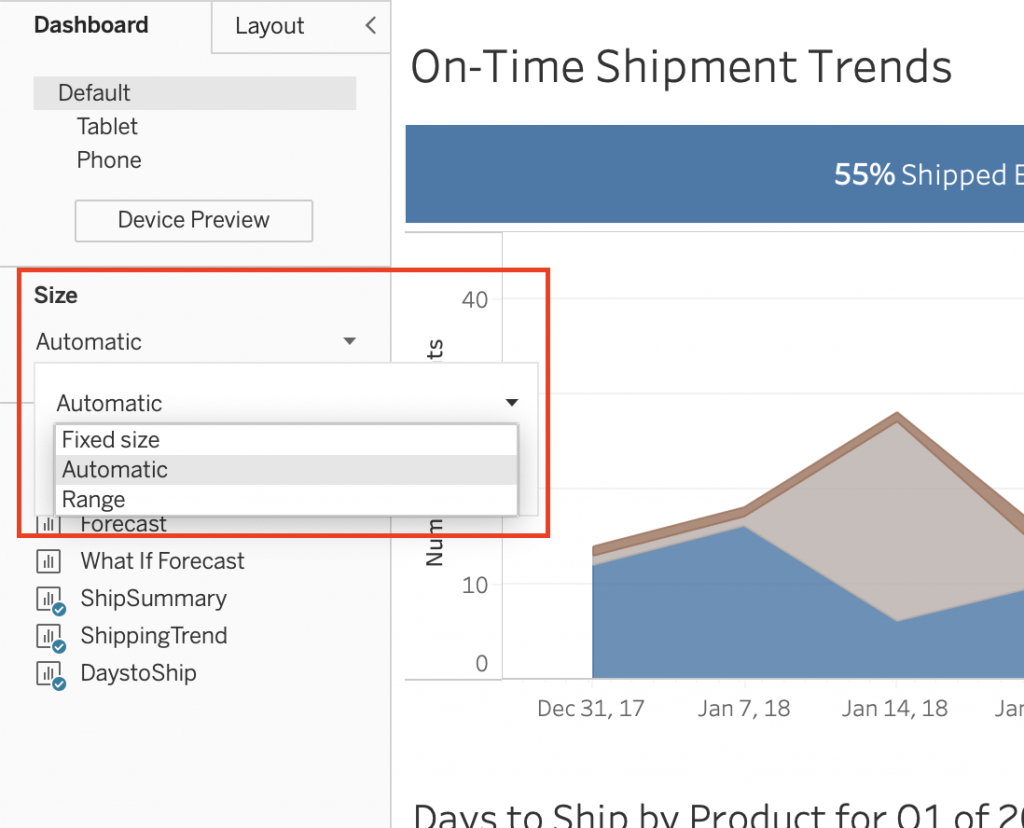Screen dimensions: 1024x828
Task: Select the Default device layout
Action: click(x=94, y=93)
